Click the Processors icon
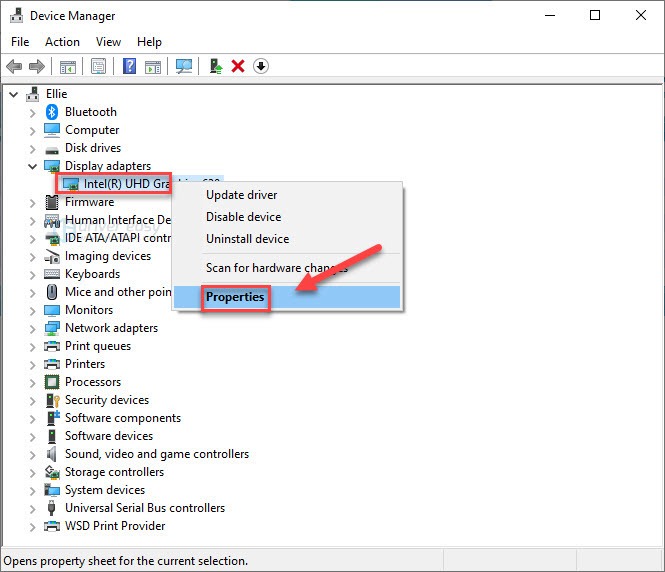The image size is (665, 572). [52, 382]
